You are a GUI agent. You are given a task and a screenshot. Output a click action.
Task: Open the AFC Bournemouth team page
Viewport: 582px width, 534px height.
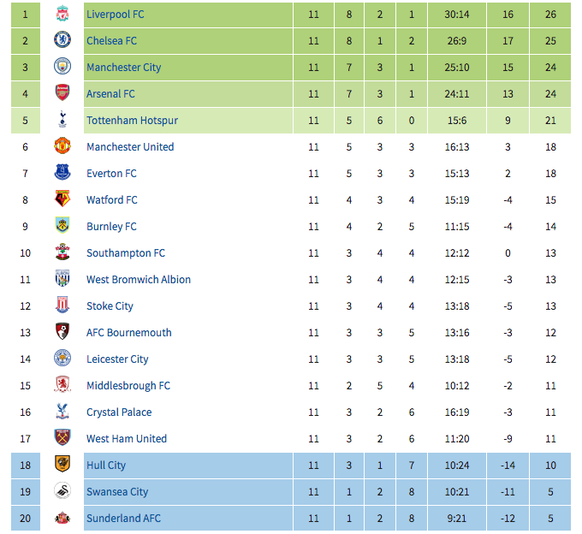tap(129, 332)
